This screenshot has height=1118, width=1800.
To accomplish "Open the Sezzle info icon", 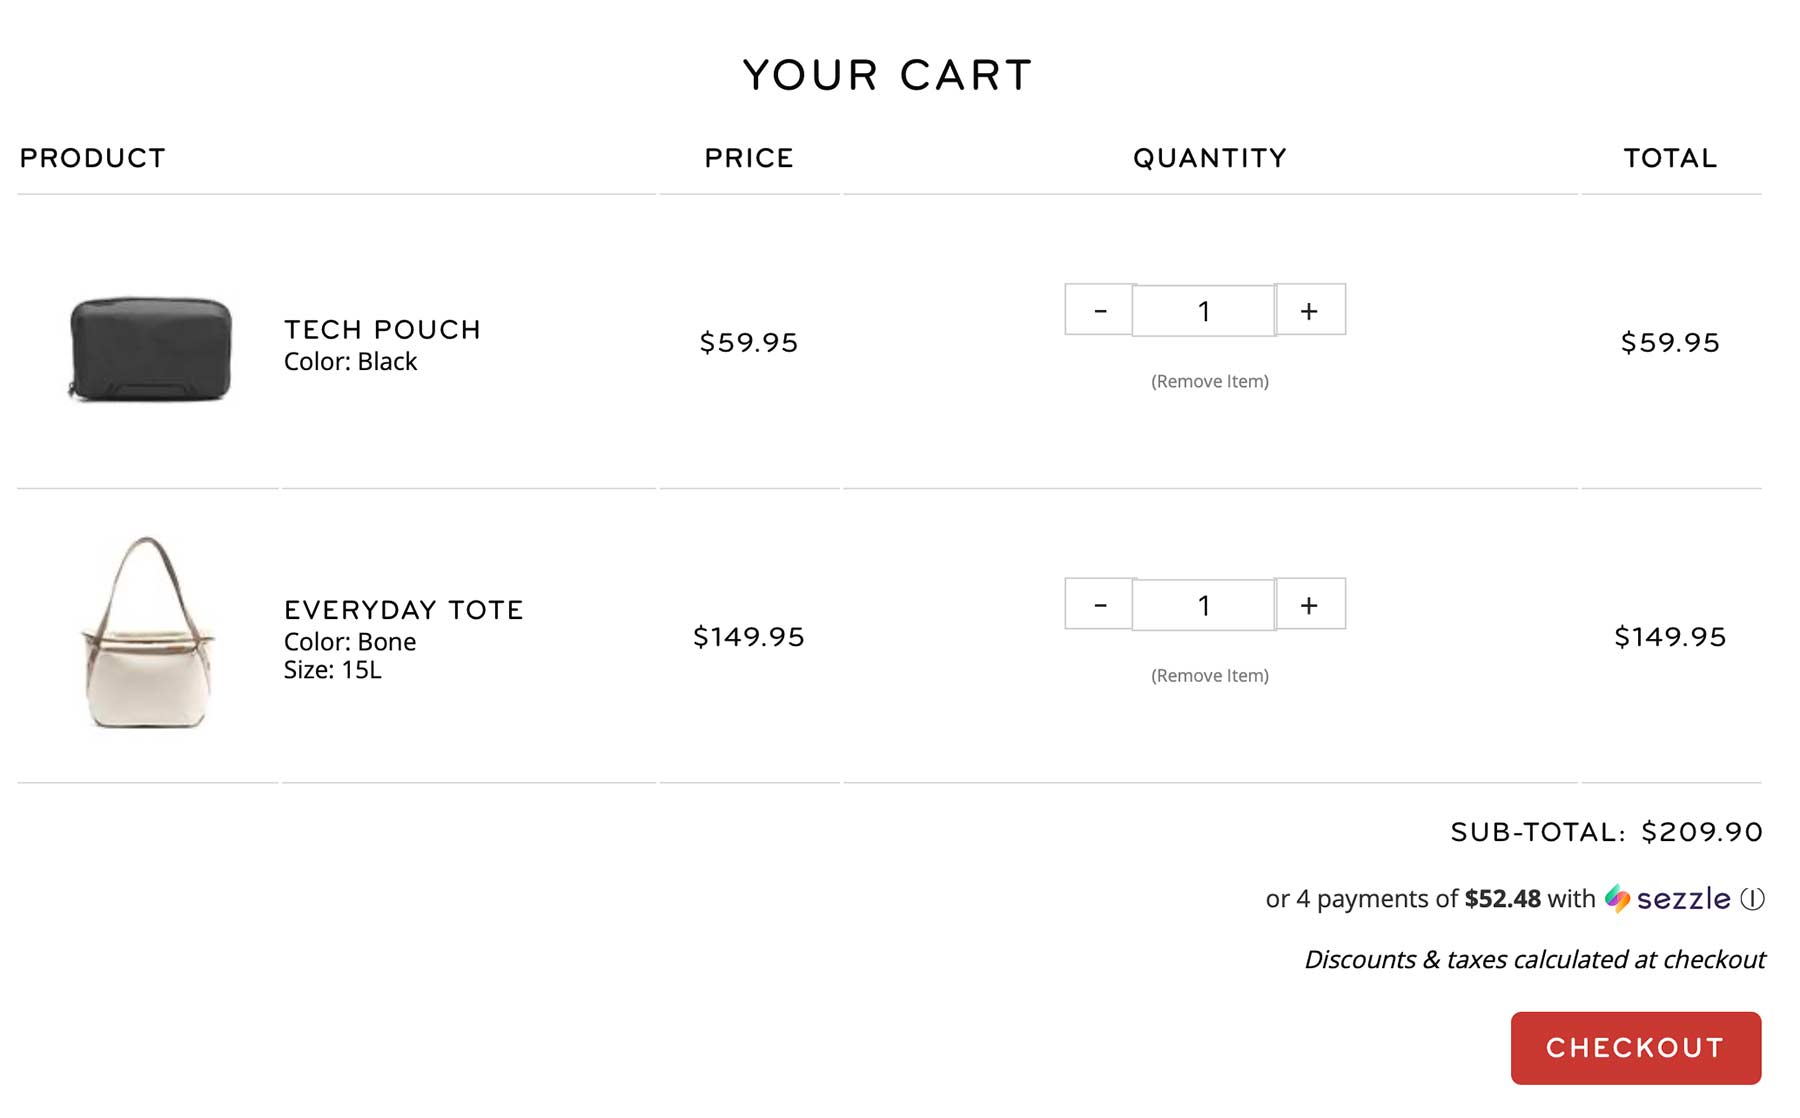I will (1751, 899).
